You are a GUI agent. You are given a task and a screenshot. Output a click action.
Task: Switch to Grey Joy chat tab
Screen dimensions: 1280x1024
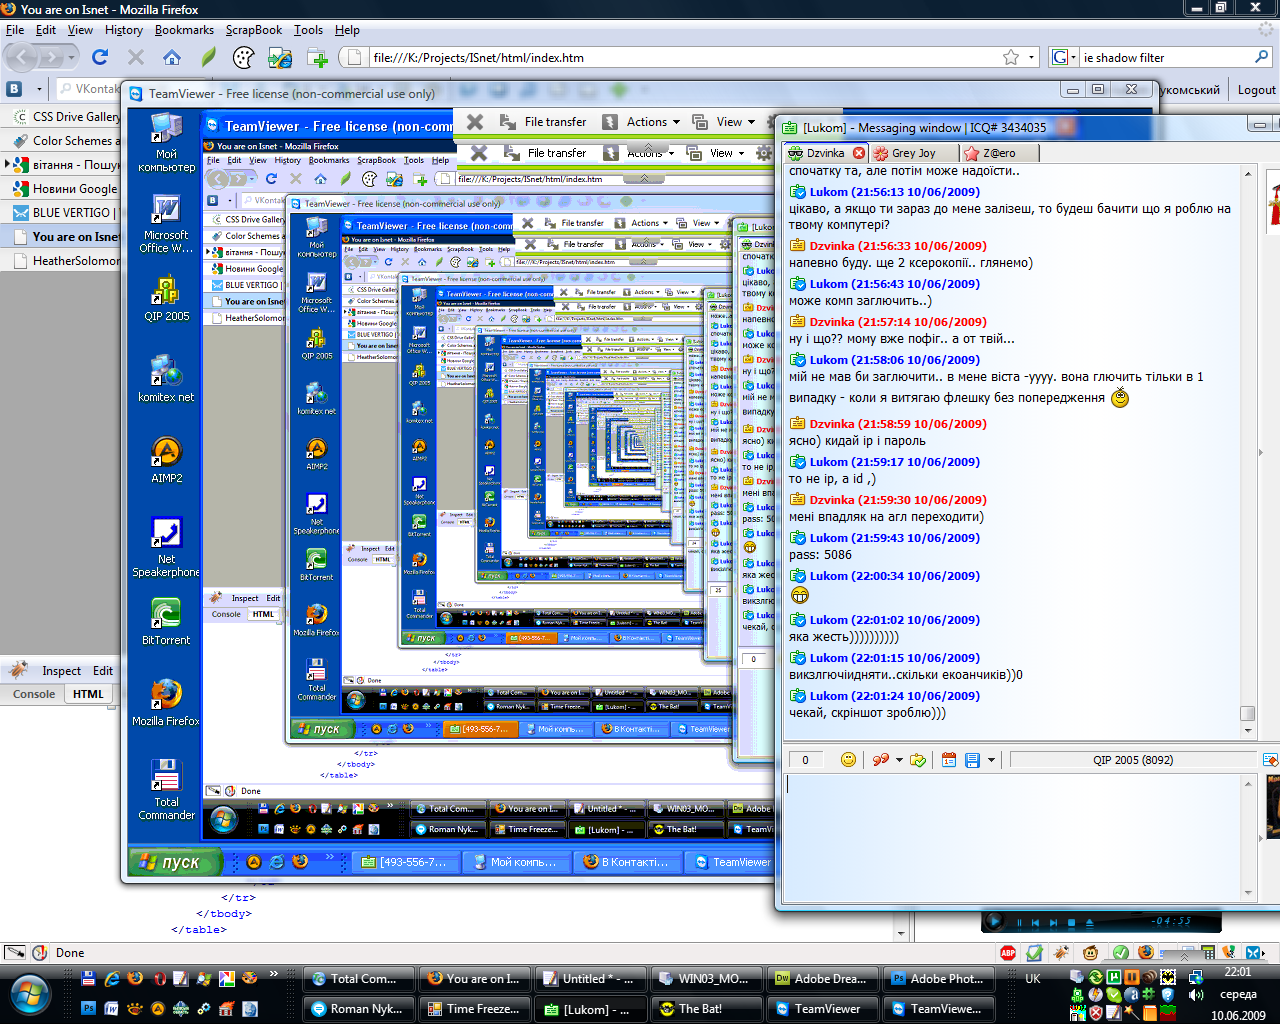pos(913,153)
